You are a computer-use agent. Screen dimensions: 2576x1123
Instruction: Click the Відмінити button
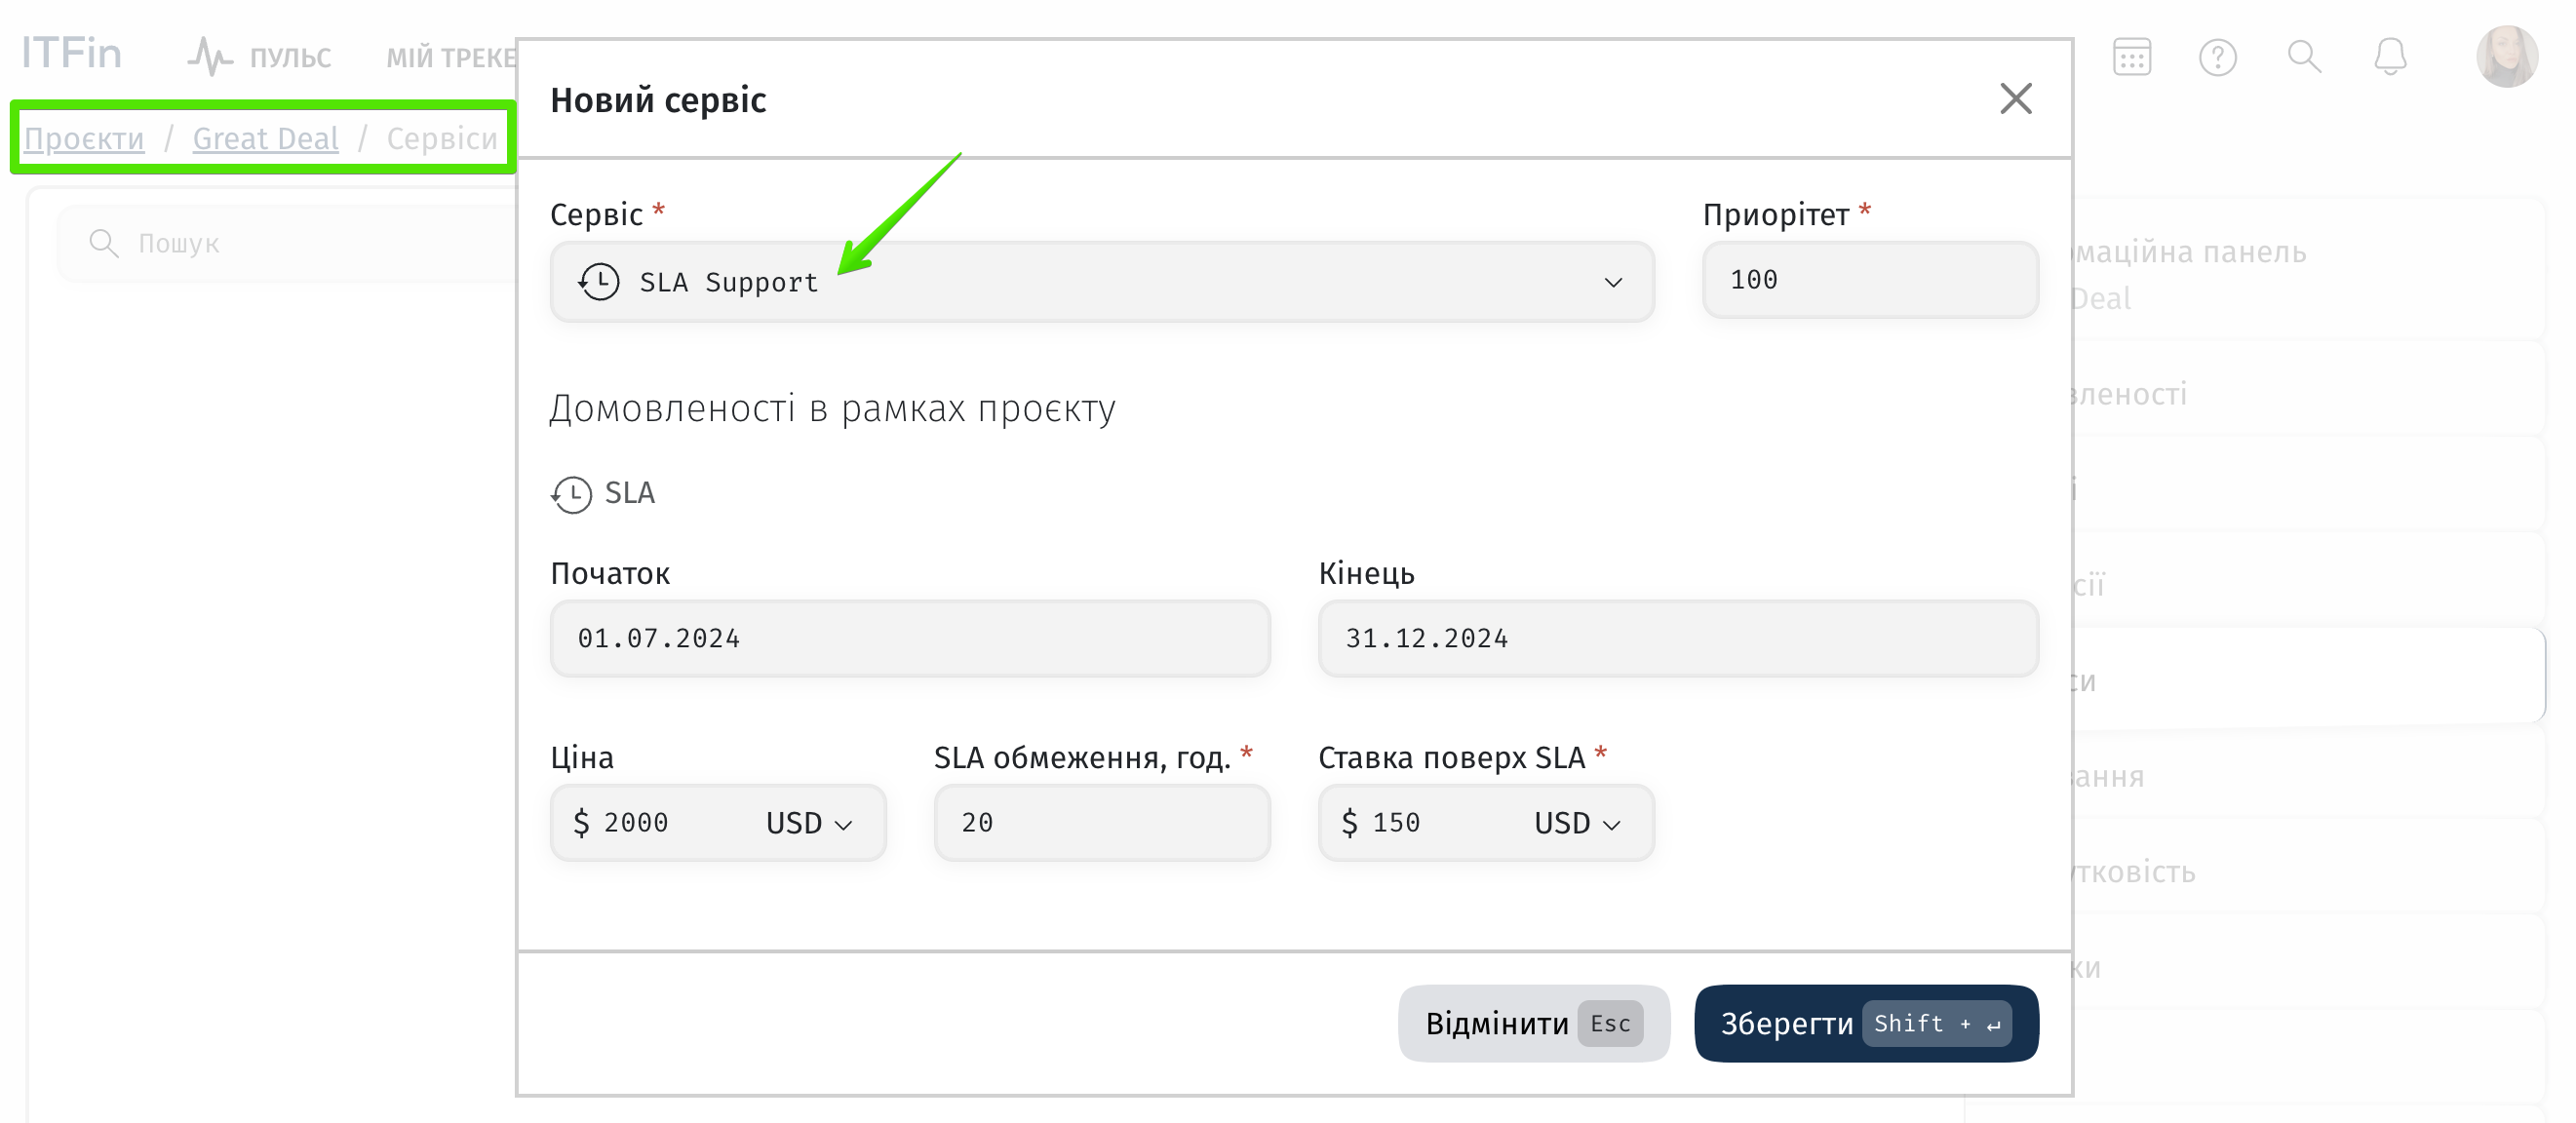point(1533,1023)
